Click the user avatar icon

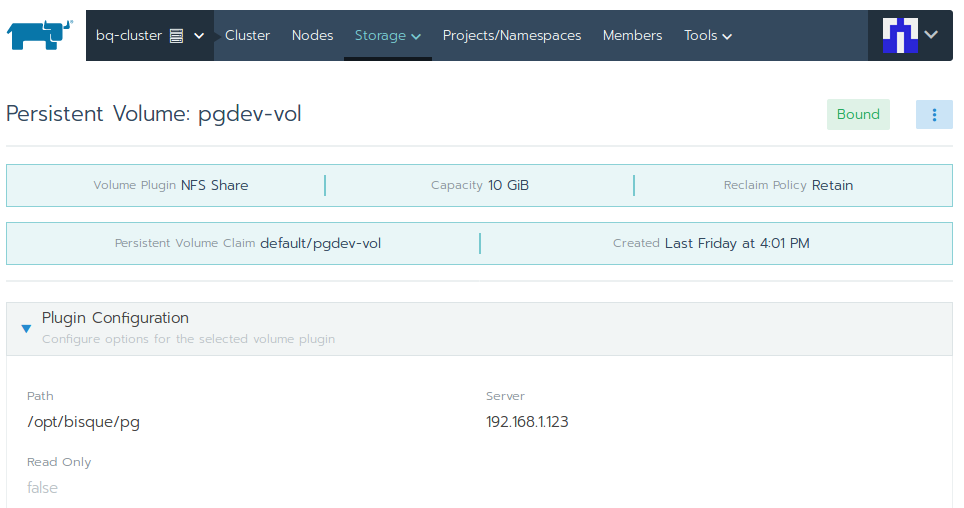(x=900, y=35)
